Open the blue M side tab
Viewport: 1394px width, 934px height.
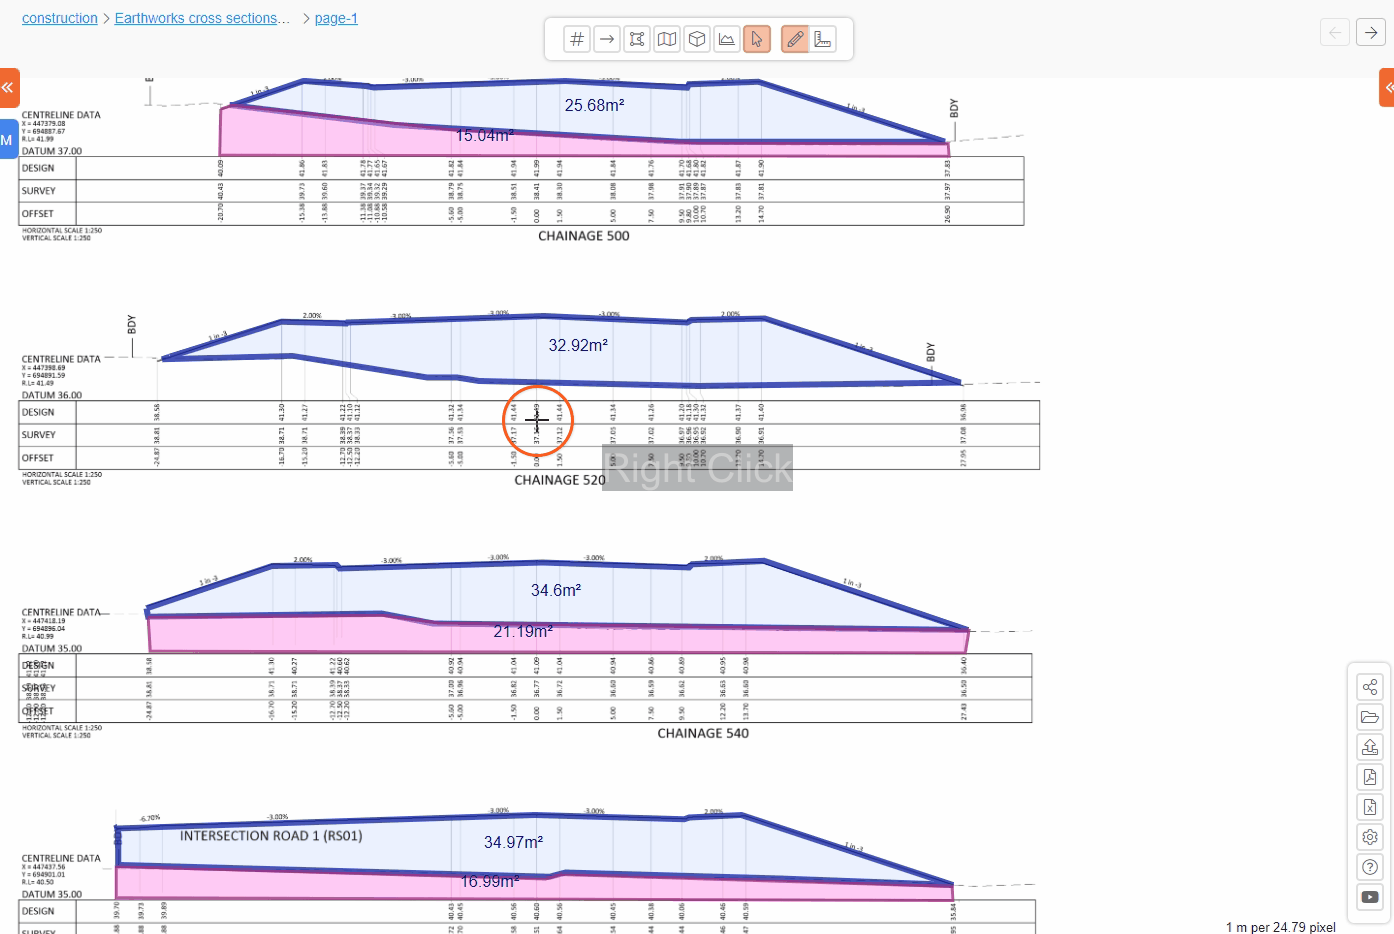(x=7, y=140)
